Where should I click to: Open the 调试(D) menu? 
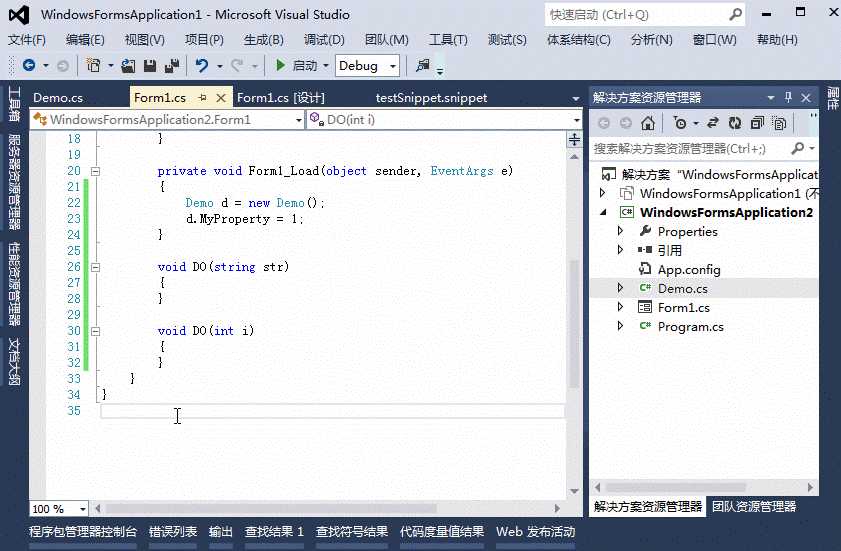[x=324, y=40]
